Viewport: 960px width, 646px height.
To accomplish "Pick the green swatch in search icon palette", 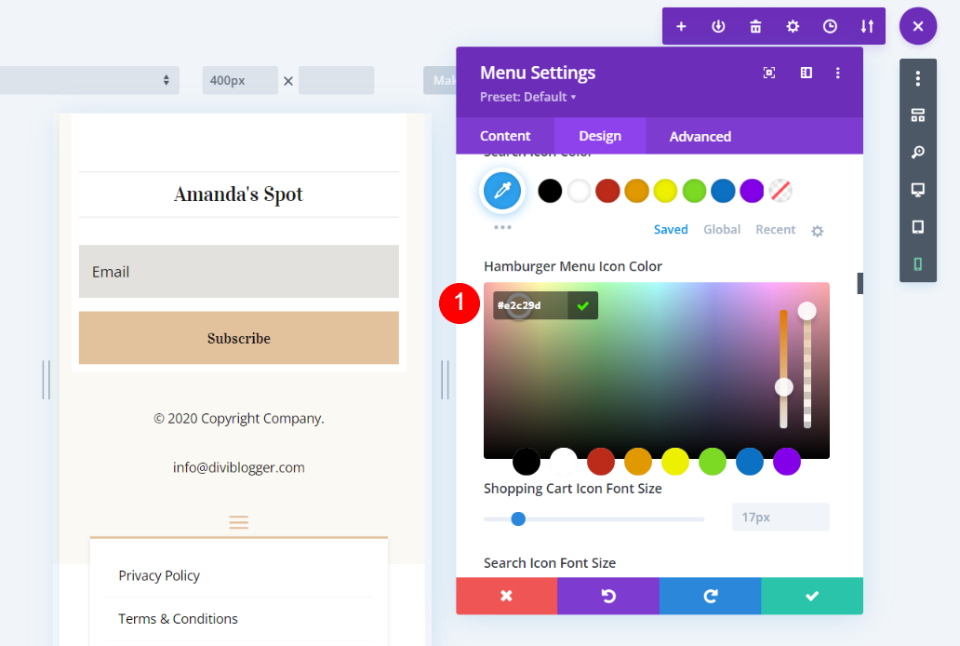I will [694, 190].
